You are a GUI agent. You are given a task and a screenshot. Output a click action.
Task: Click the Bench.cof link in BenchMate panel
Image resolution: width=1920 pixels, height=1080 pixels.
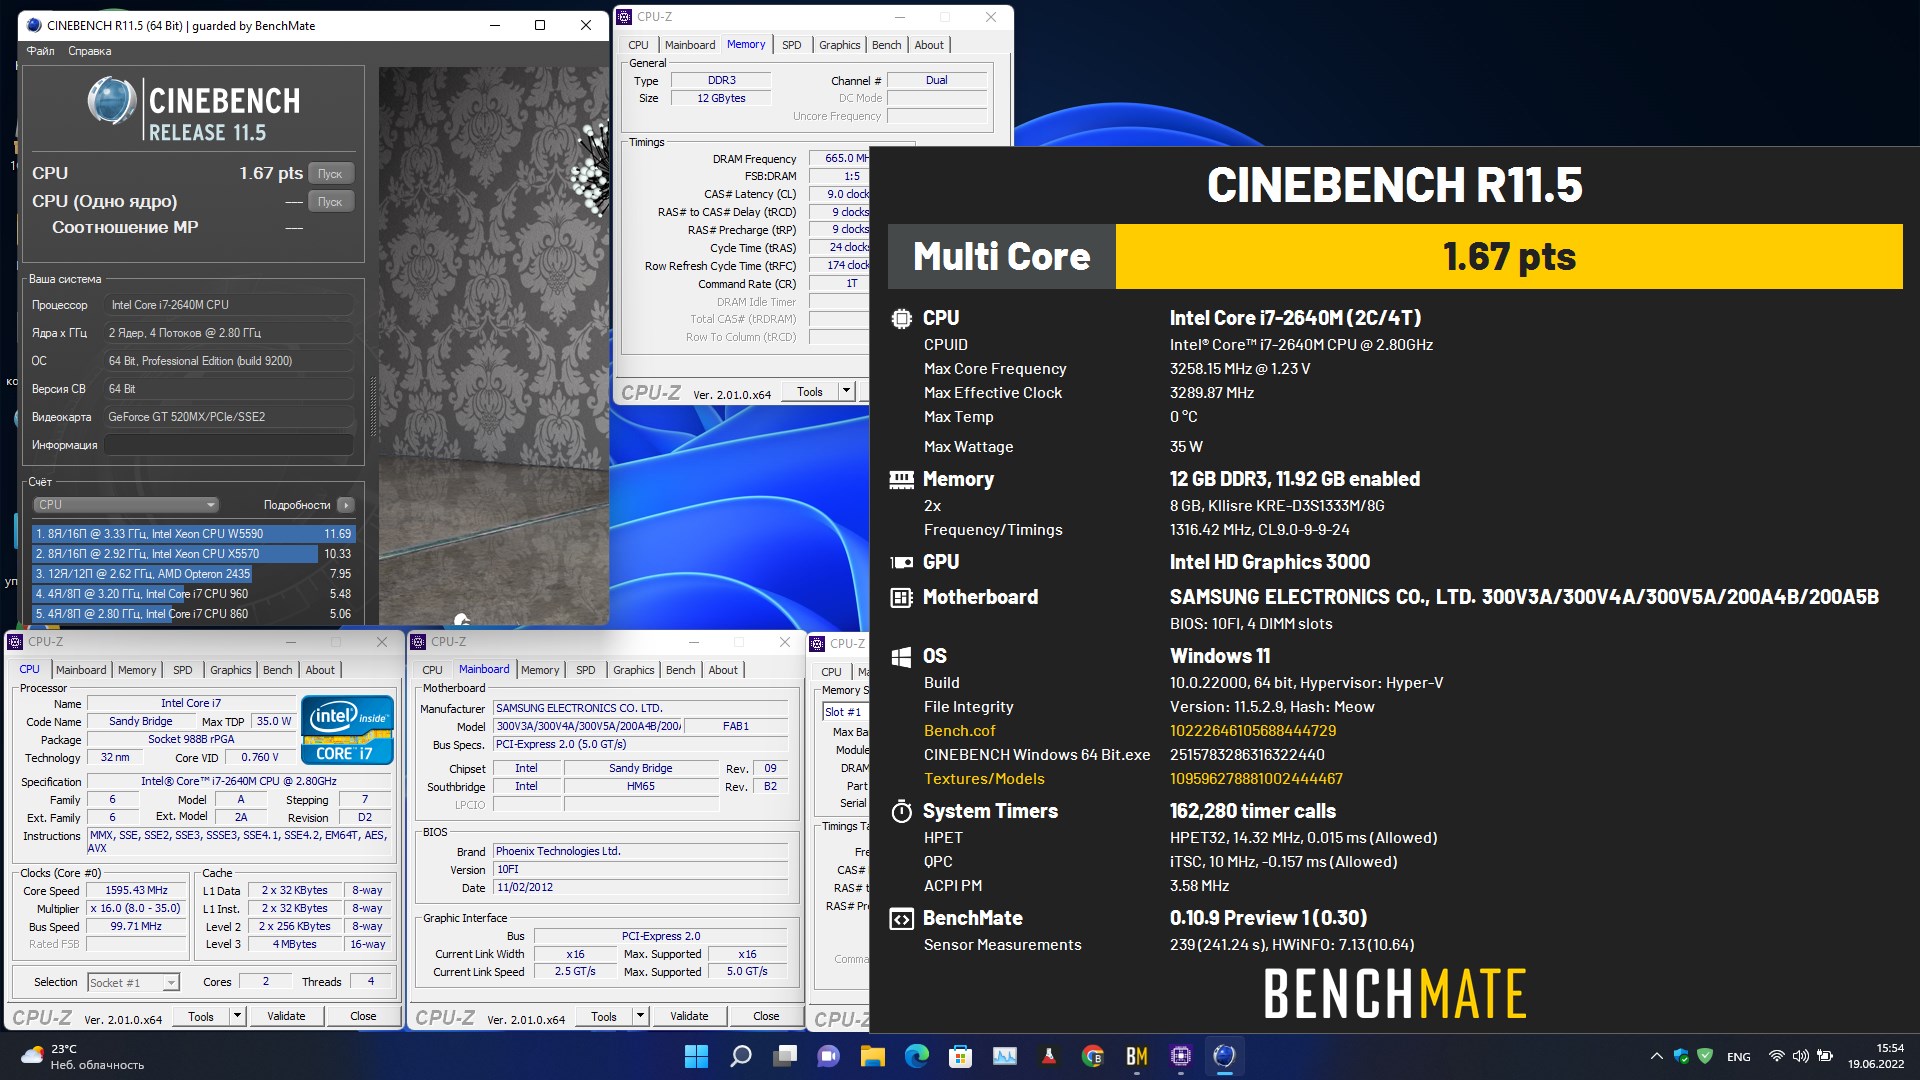(x=959, y=731)
